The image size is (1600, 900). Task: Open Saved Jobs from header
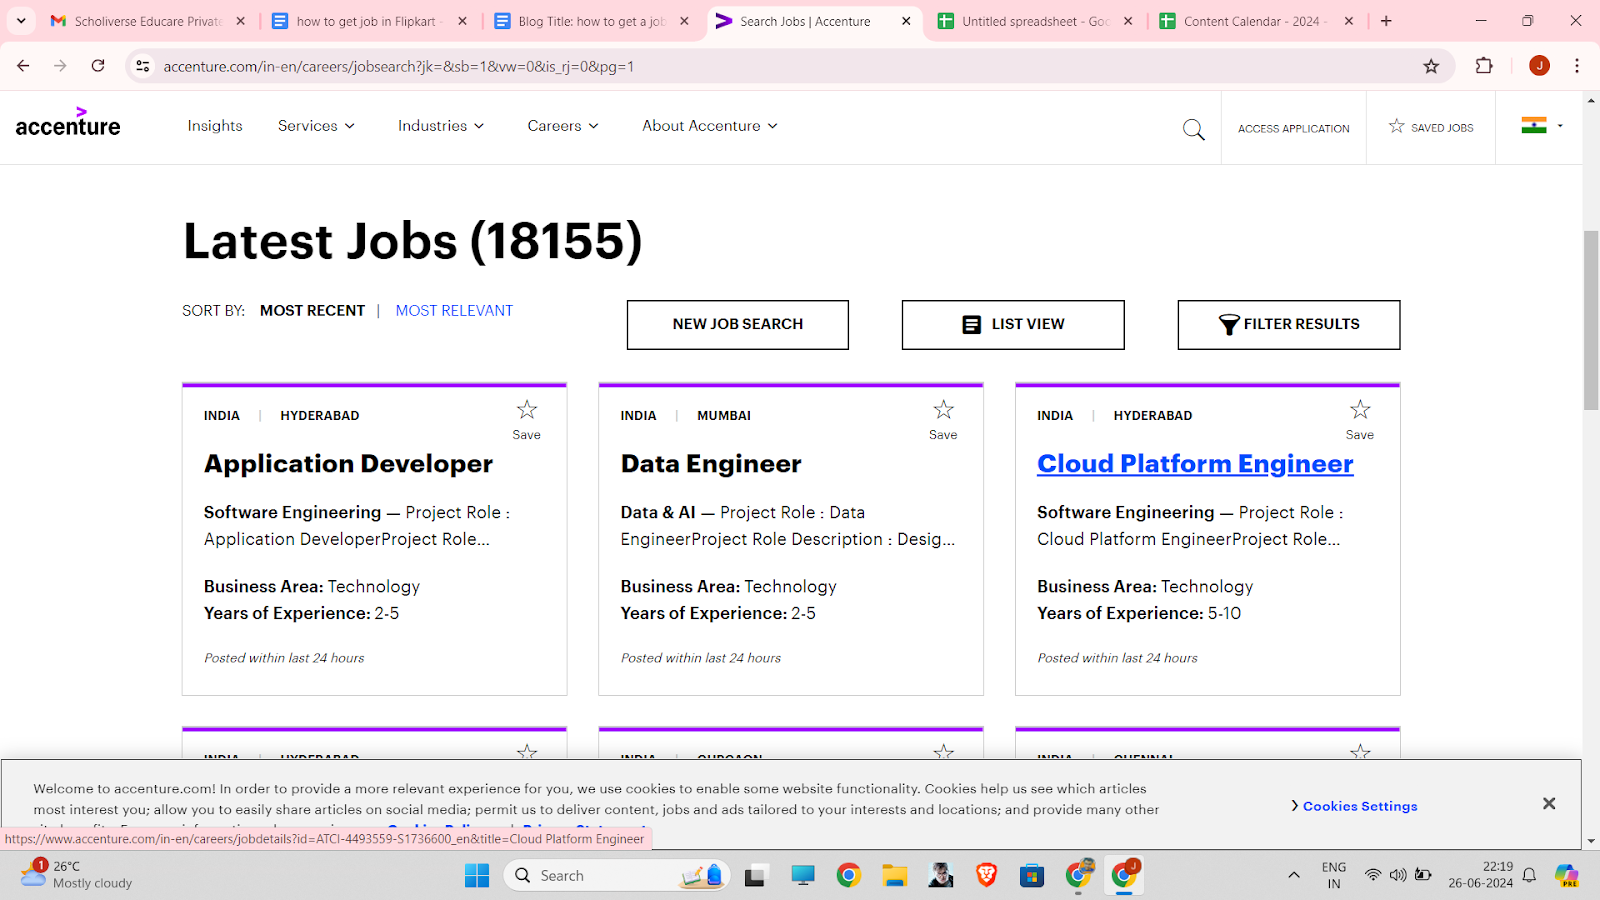click(1431, 127)
